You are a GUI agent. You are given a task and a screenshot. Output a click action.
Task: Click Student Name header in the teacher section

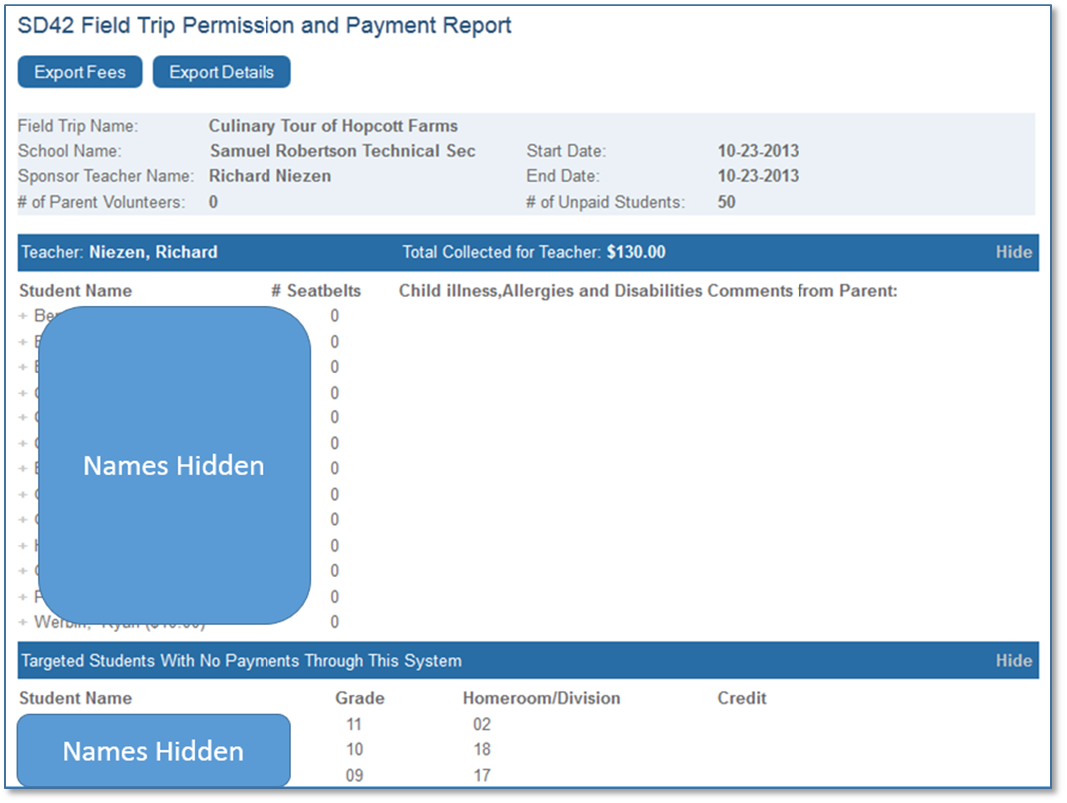click(75, 291)
